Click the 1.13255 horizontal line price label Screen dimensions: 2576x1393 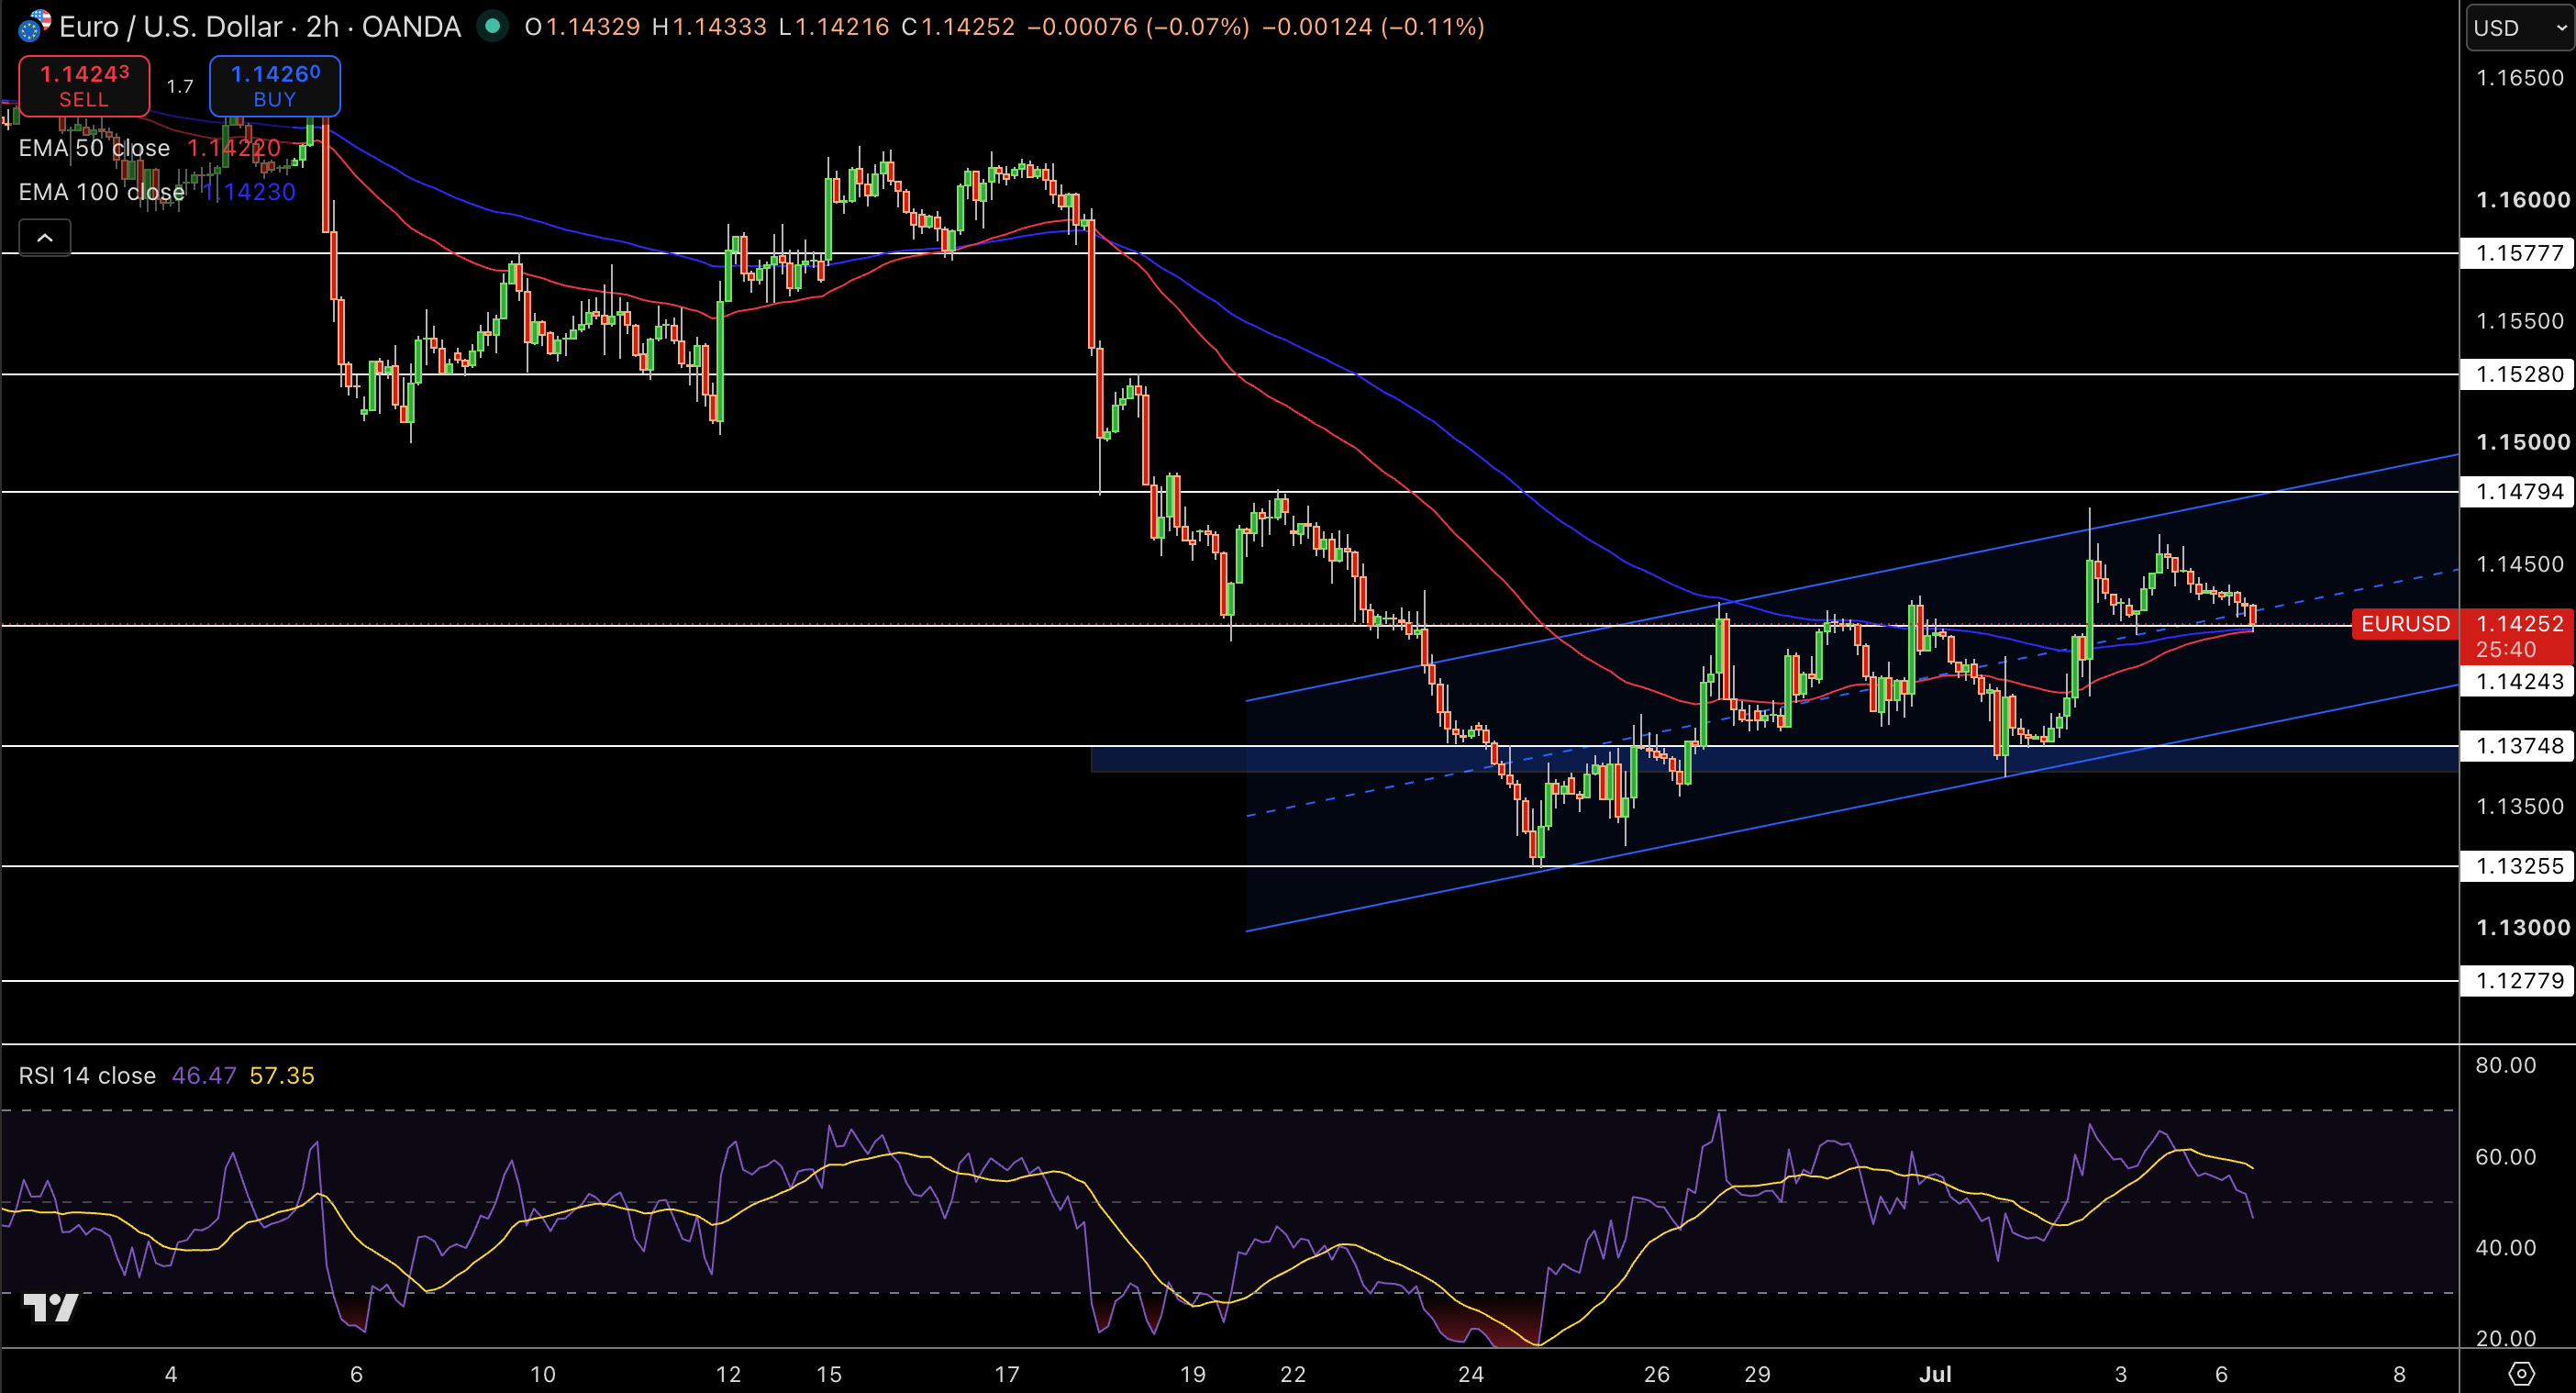tap(2516, 865)
